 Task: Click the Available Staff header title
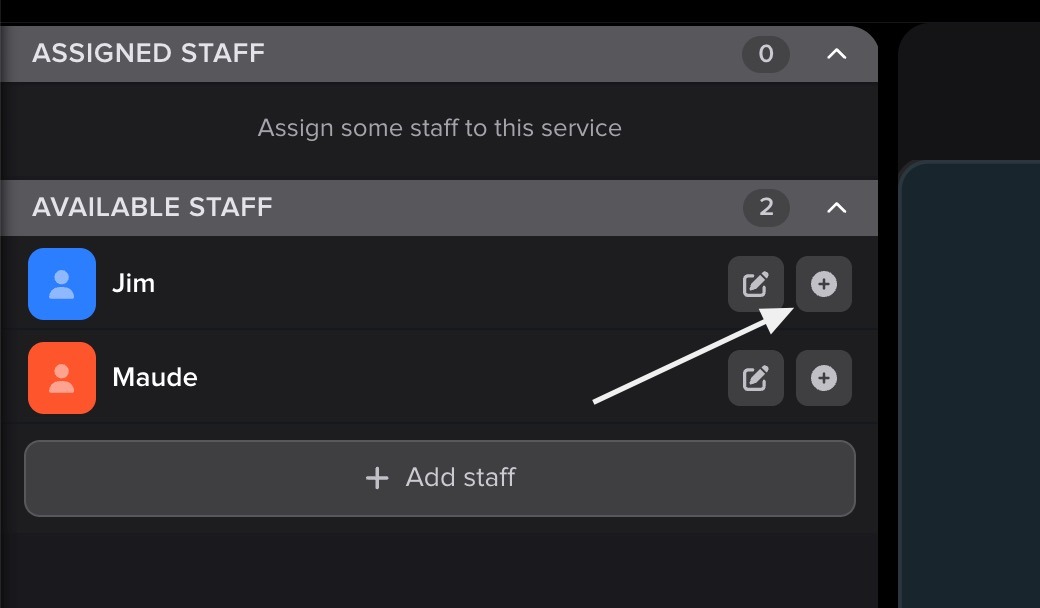coord(152,207)
